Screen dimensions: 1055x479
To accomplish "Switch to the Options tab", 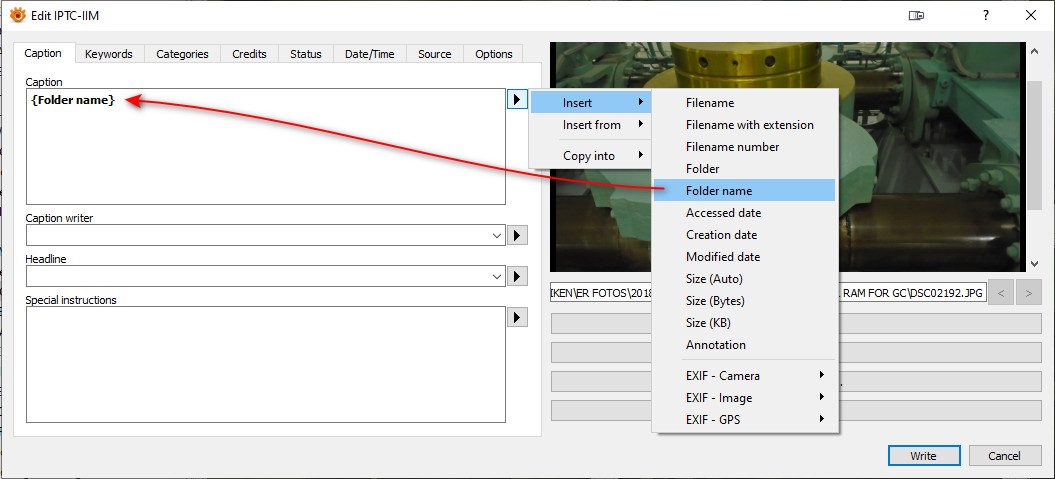I will click(x=494, y=54).
